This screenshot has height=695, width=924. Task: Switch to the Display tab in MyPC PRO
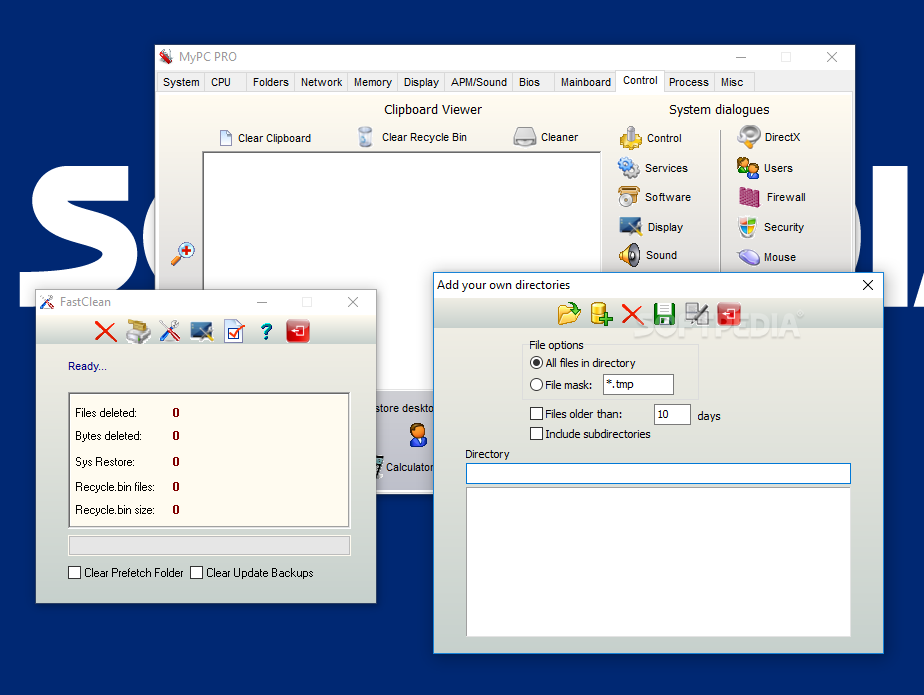click(421, 82)
